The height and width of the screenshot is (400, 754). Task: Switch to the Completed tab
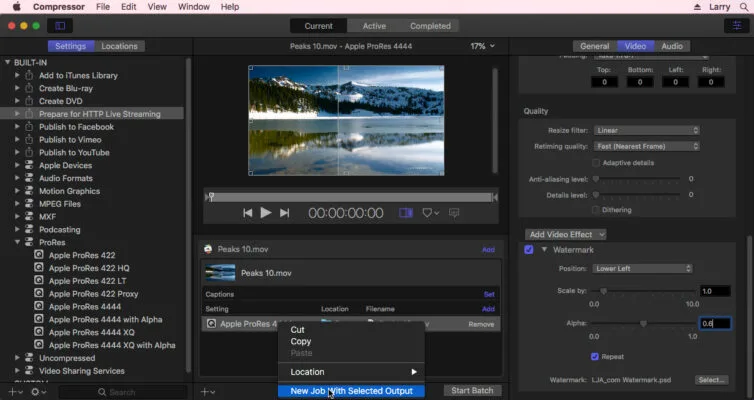click(430, 26)
